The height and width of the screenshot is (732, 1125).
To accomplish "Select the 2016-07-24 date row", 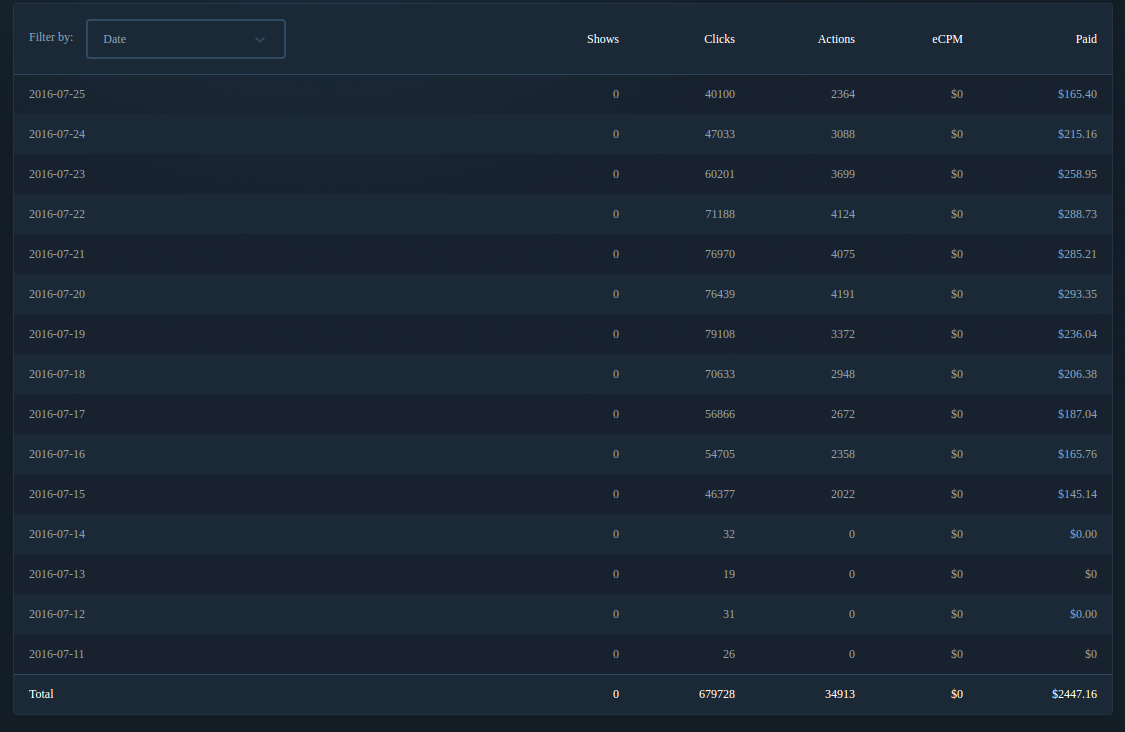I will click(x=562, y=134).
